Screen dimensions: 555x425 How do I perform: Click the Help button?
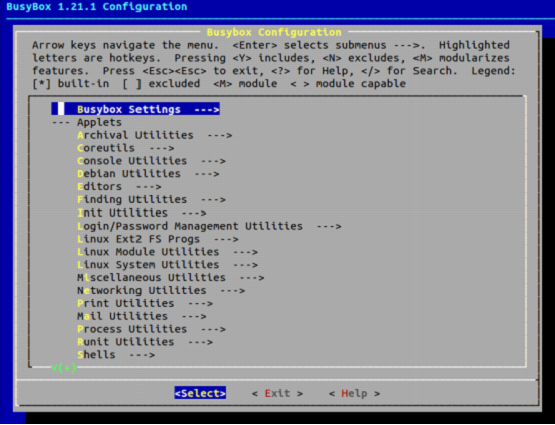354,393
